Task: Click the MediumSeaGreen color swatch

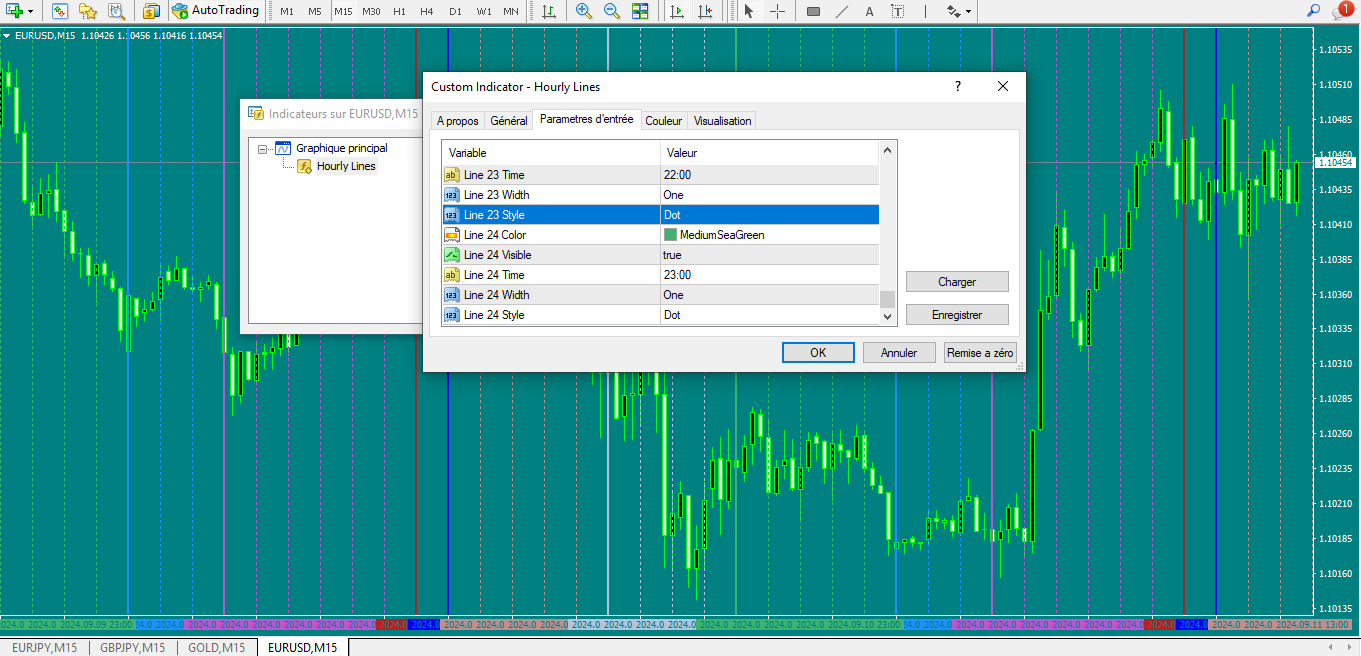Action: point(670,235)
